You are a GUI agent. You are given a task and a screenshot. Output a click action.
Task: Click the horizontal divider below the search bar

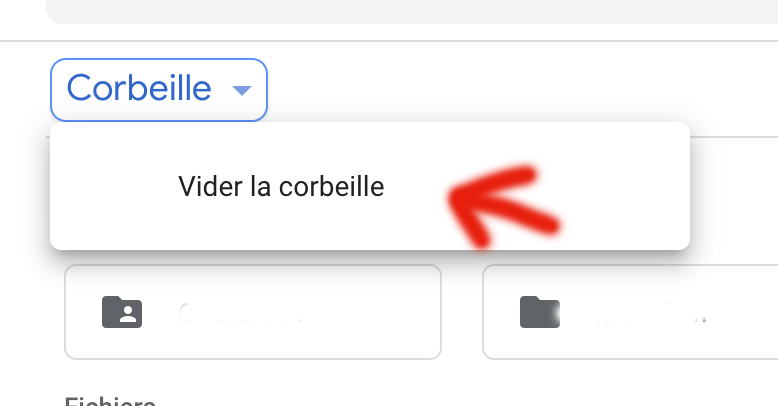(389, 41)
